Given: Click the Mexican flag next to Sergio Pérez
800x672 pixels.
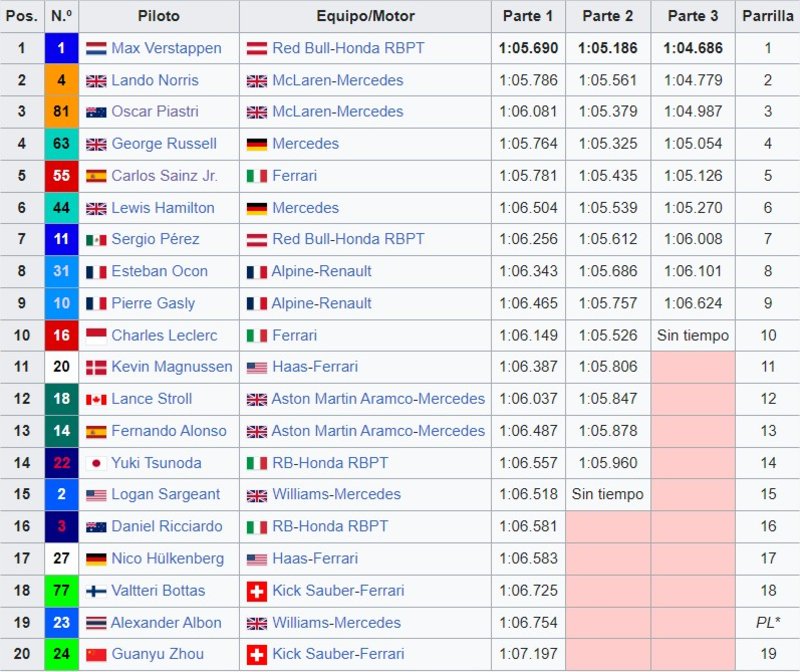Looking at the screenshot, I should (96, 239).
